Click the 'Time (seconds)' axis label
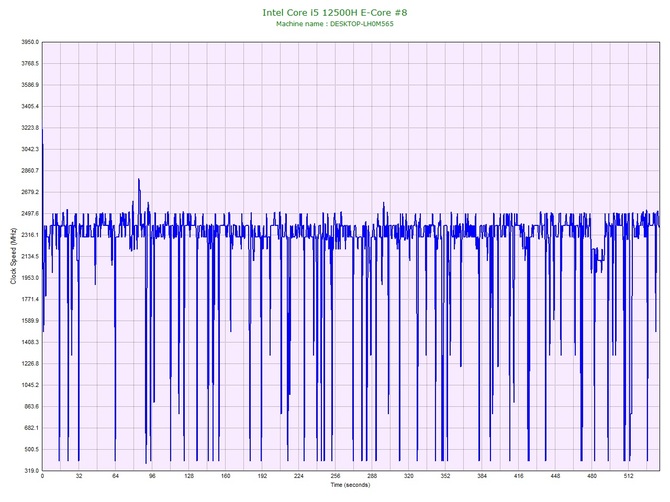670x502 pixels. coord(350,485)
